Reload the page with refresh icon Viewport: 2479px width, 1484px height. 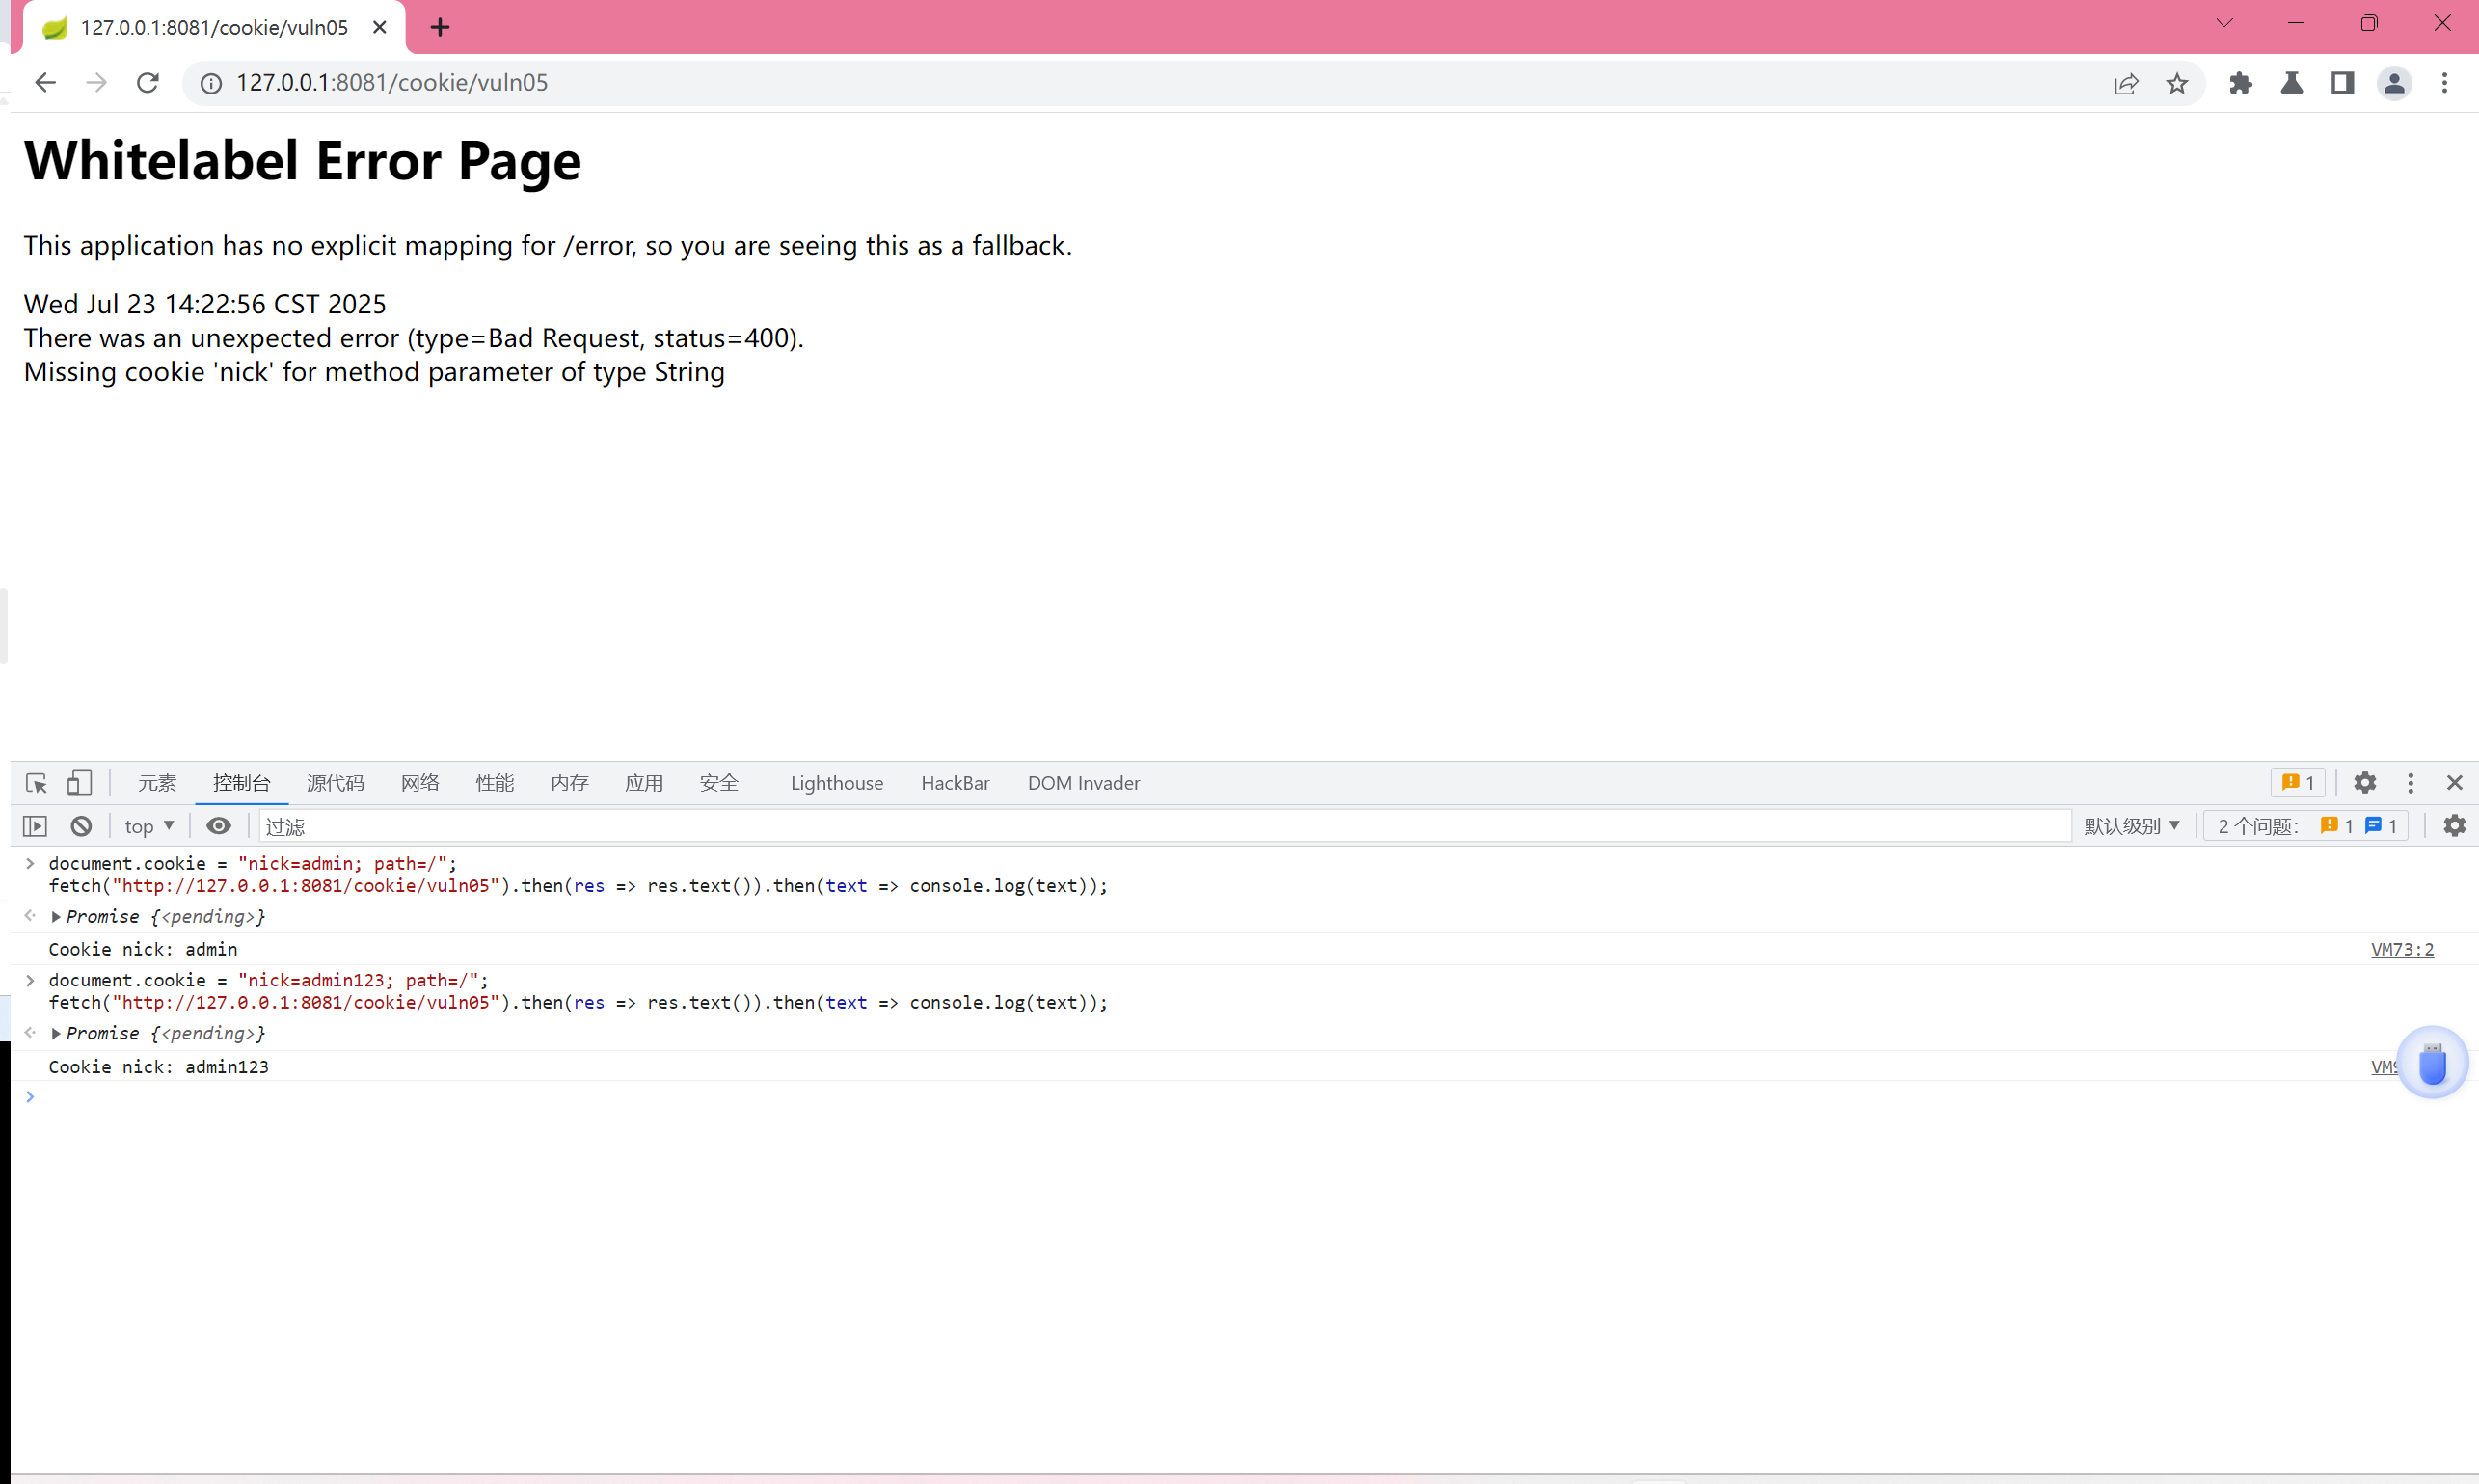148,83
